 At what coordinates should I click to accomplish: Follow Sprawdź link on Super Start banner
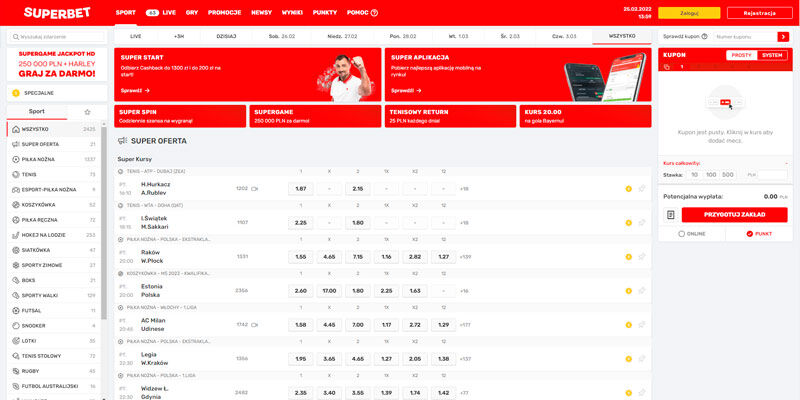pos(135,90)
